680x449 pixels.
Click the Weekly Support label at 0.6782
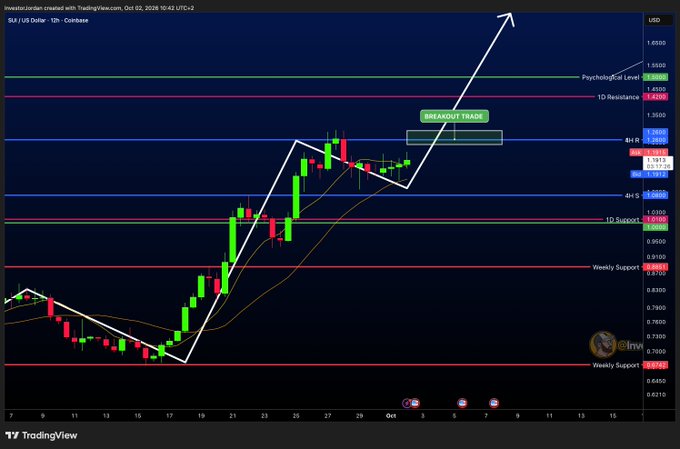616,365
